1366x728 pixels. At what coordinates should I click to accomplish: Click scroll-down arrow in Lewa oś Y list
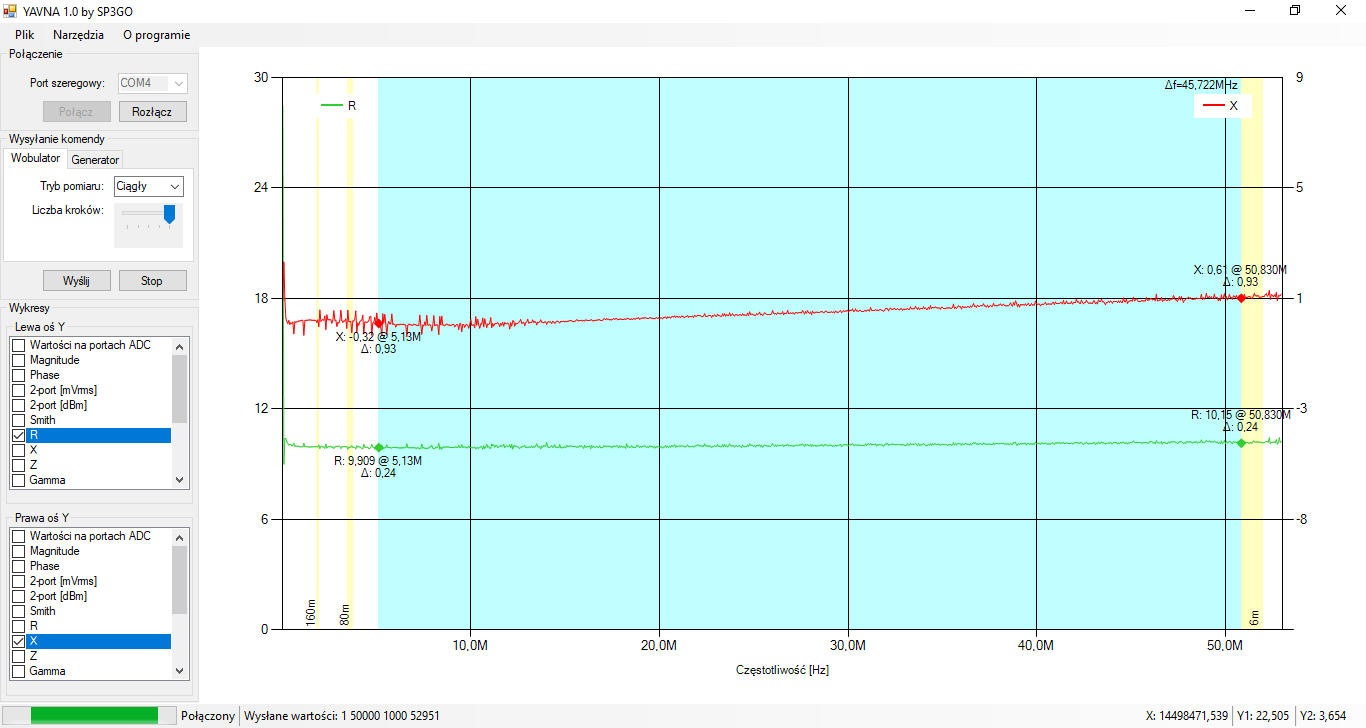[x=180, y=480]
